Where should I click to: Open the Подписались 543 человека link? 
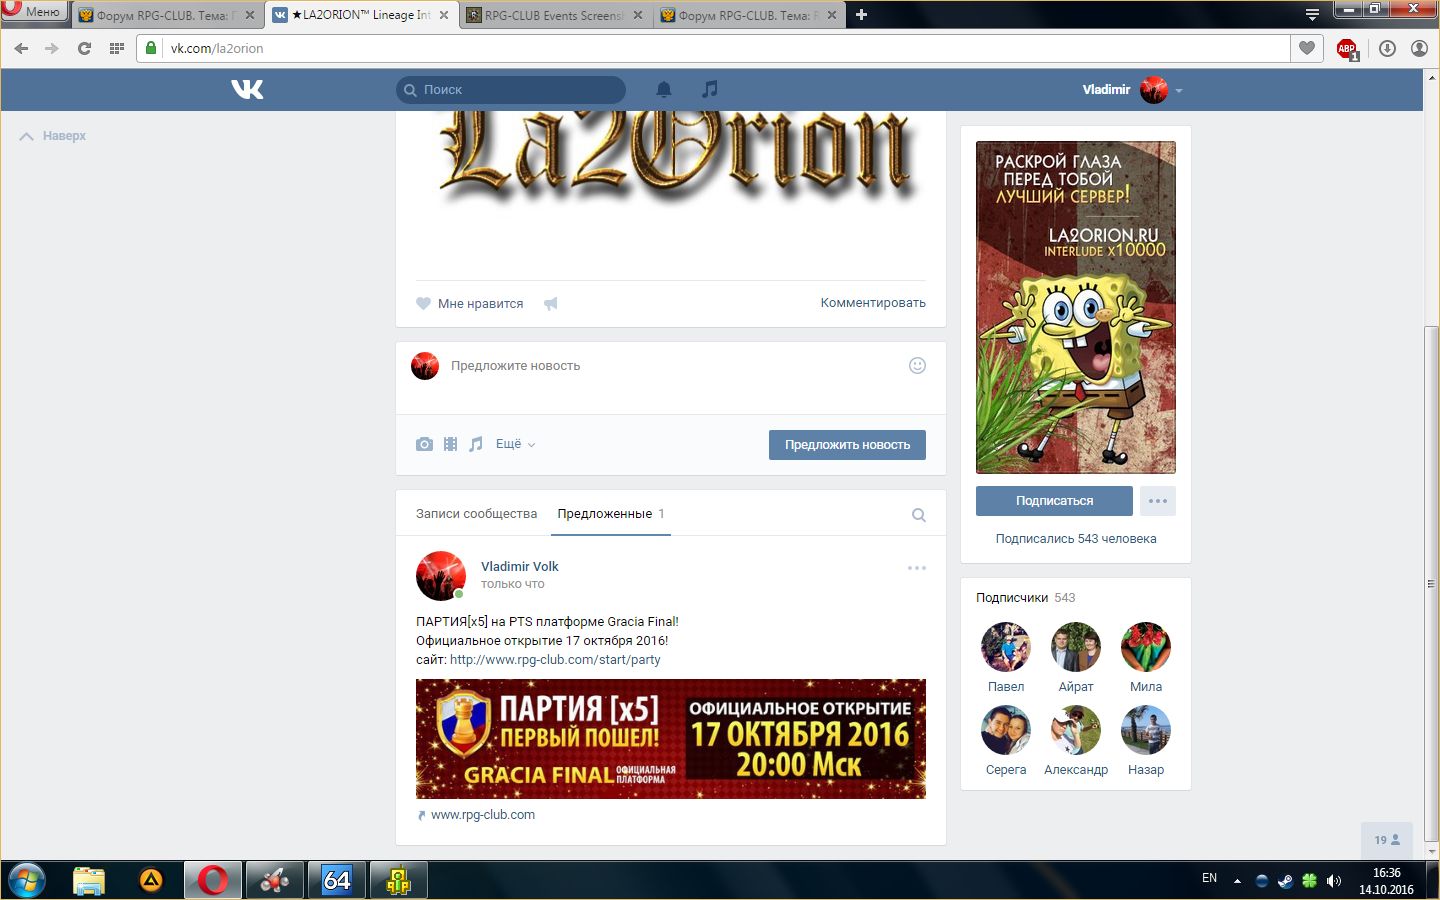1076,539
